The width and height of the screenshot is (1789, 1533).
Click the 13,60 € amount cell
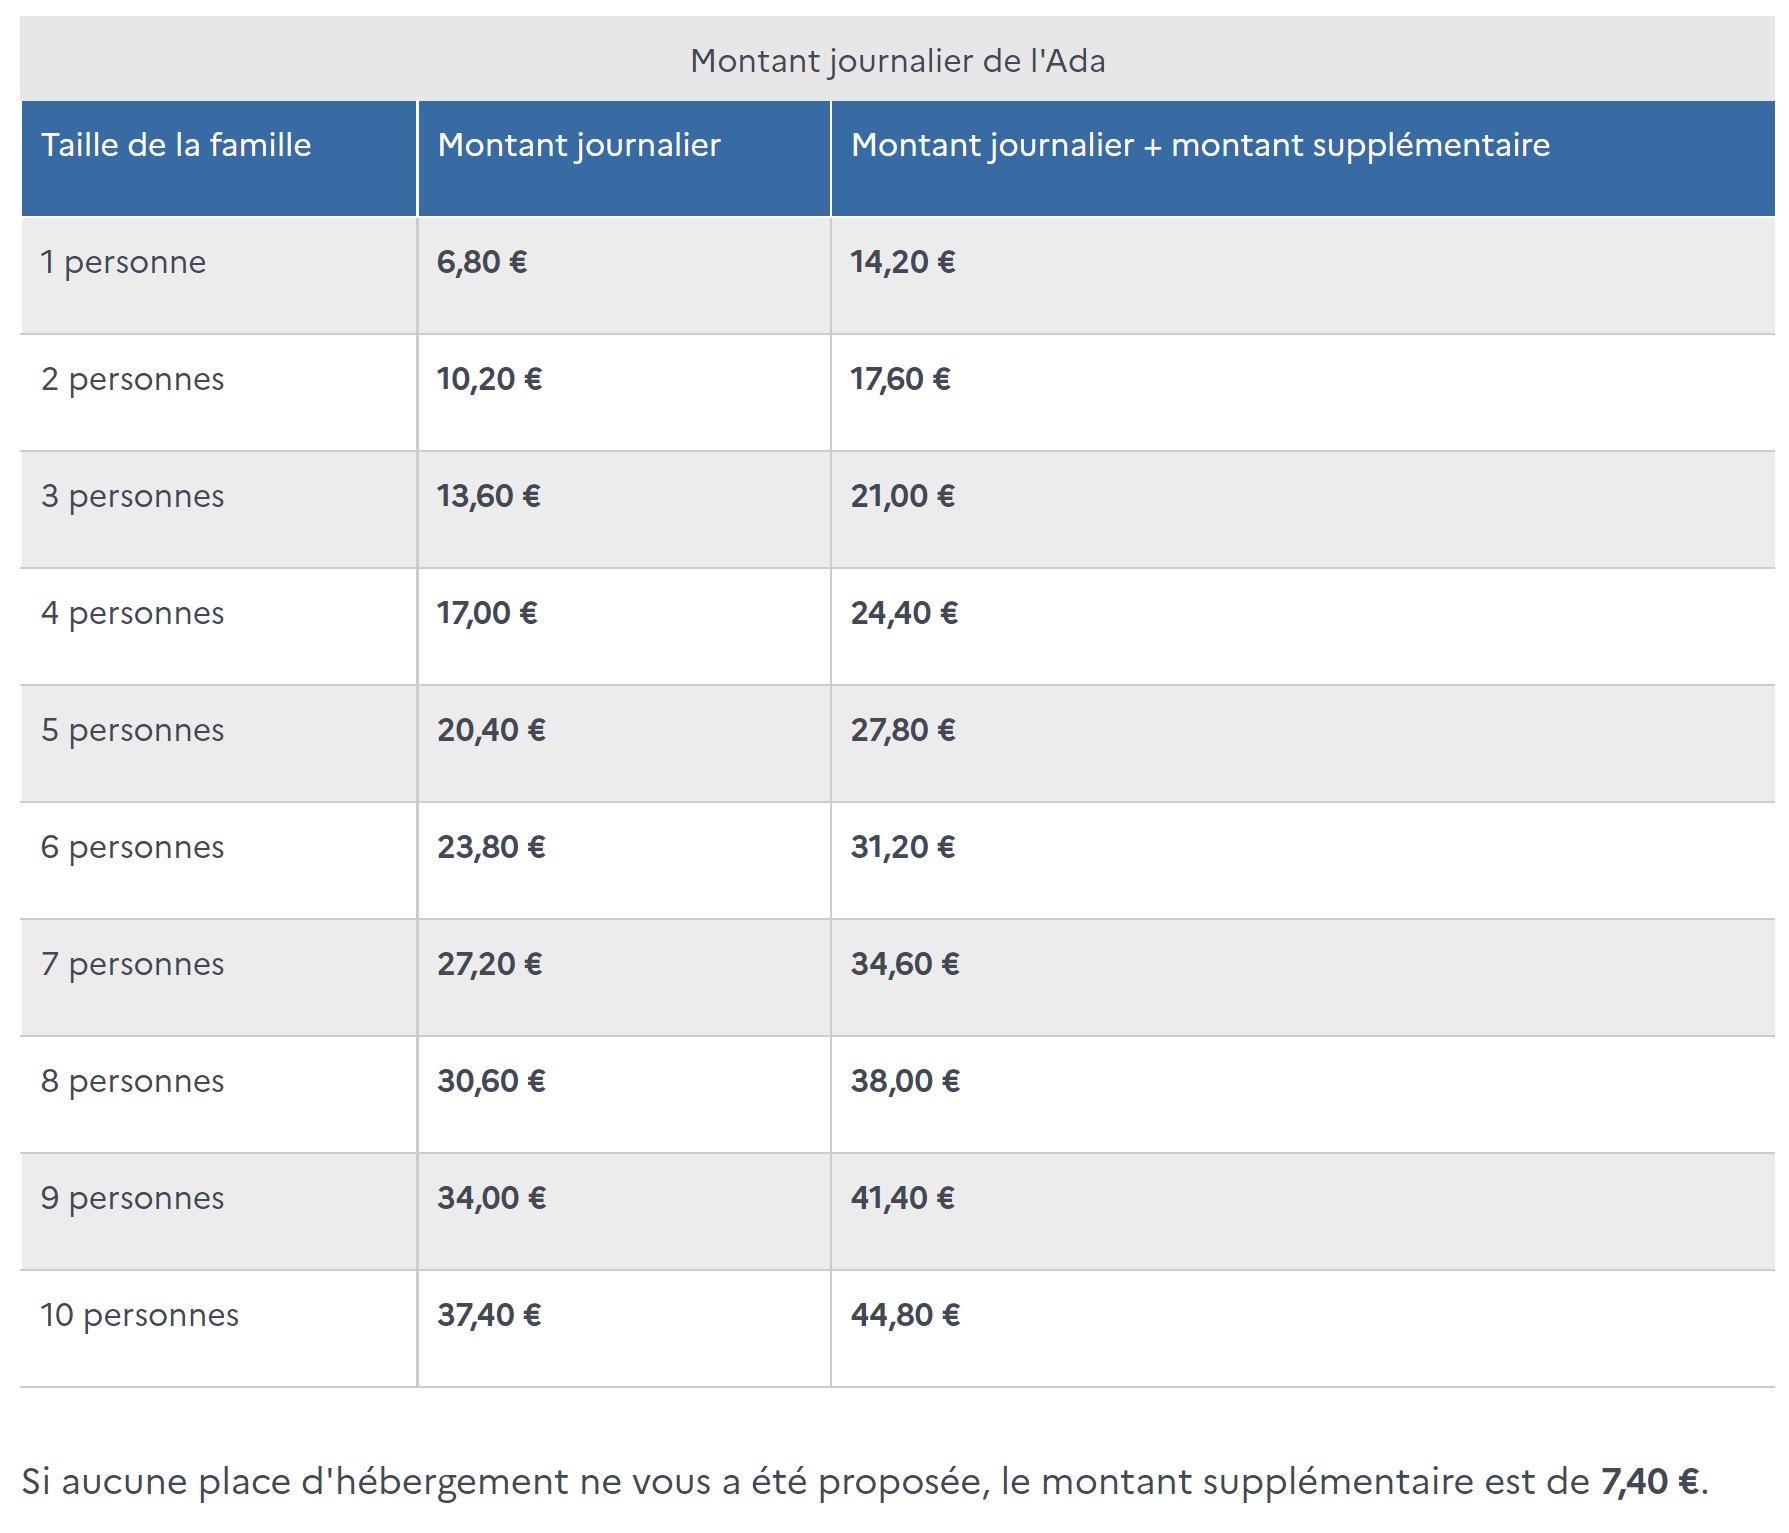point(489,496)
